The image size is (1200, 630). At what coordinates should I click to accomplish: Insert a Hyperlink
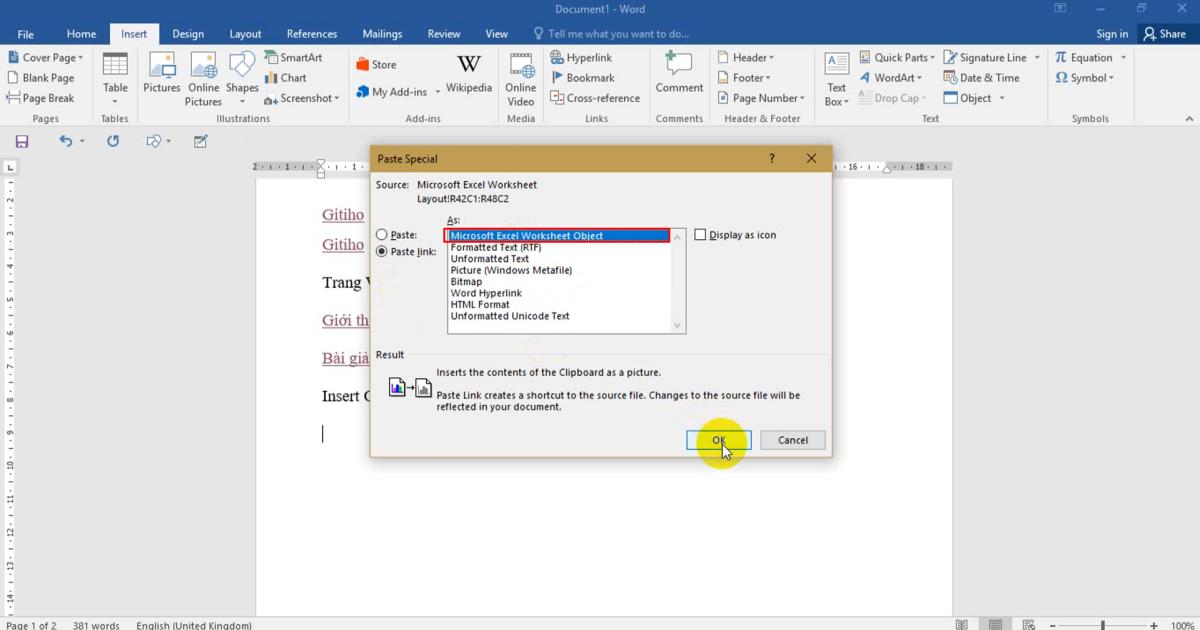click(x=588, y=57)
